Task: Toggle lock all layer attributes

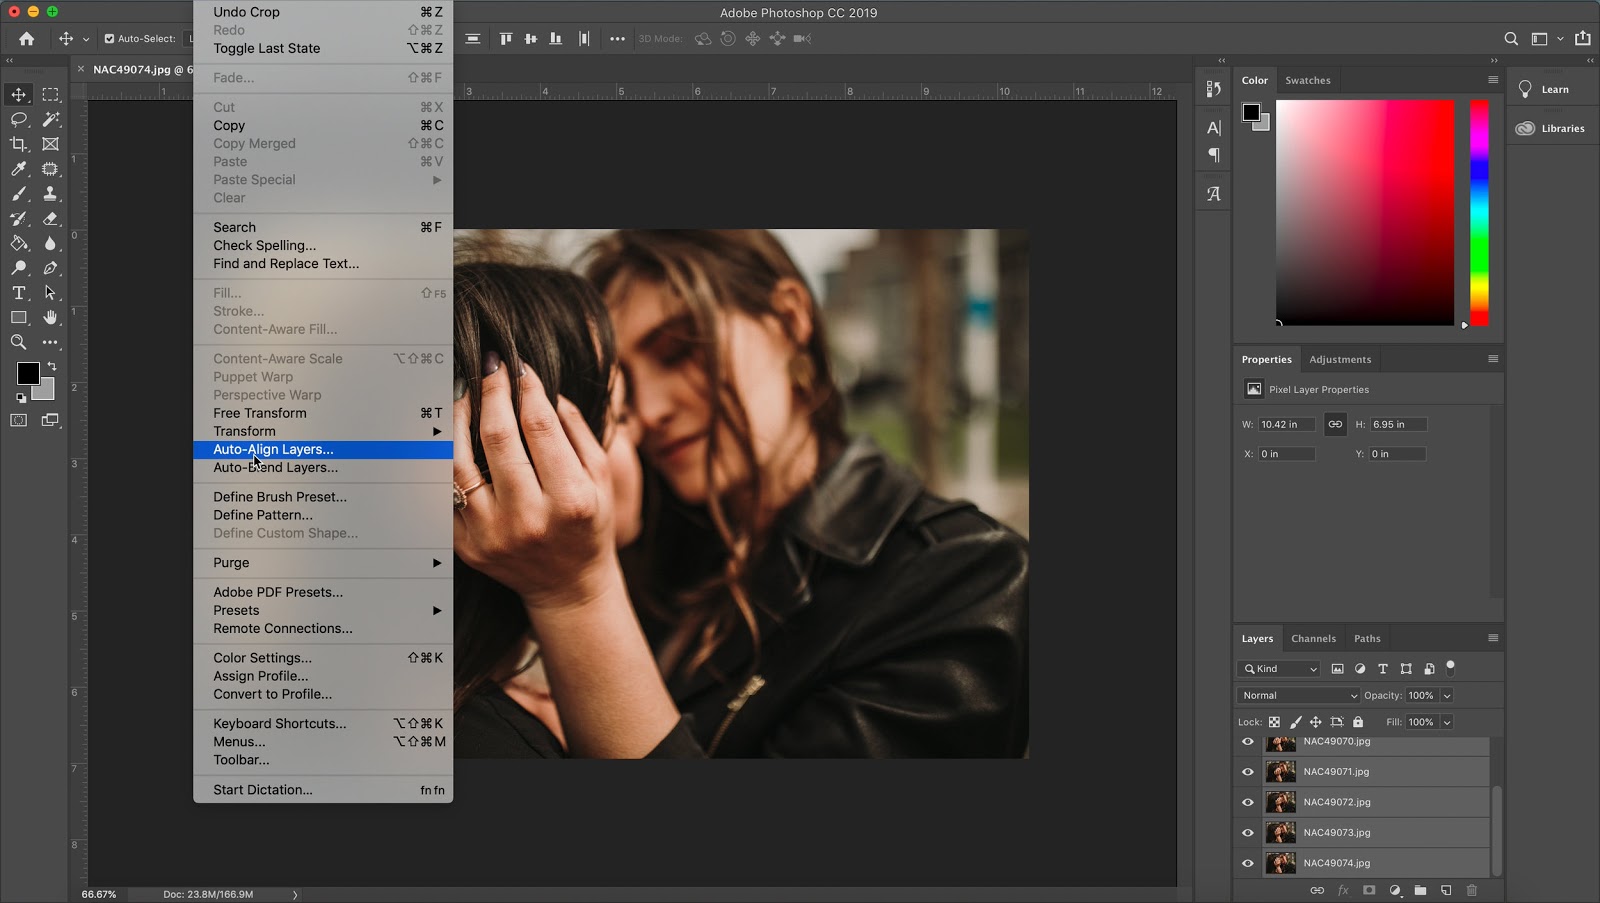Action: click(x=1358, y=722)
